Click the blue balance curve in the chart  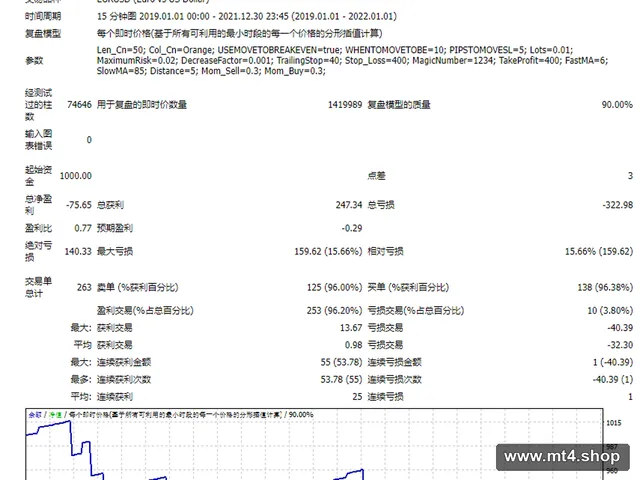pos(71,437)
